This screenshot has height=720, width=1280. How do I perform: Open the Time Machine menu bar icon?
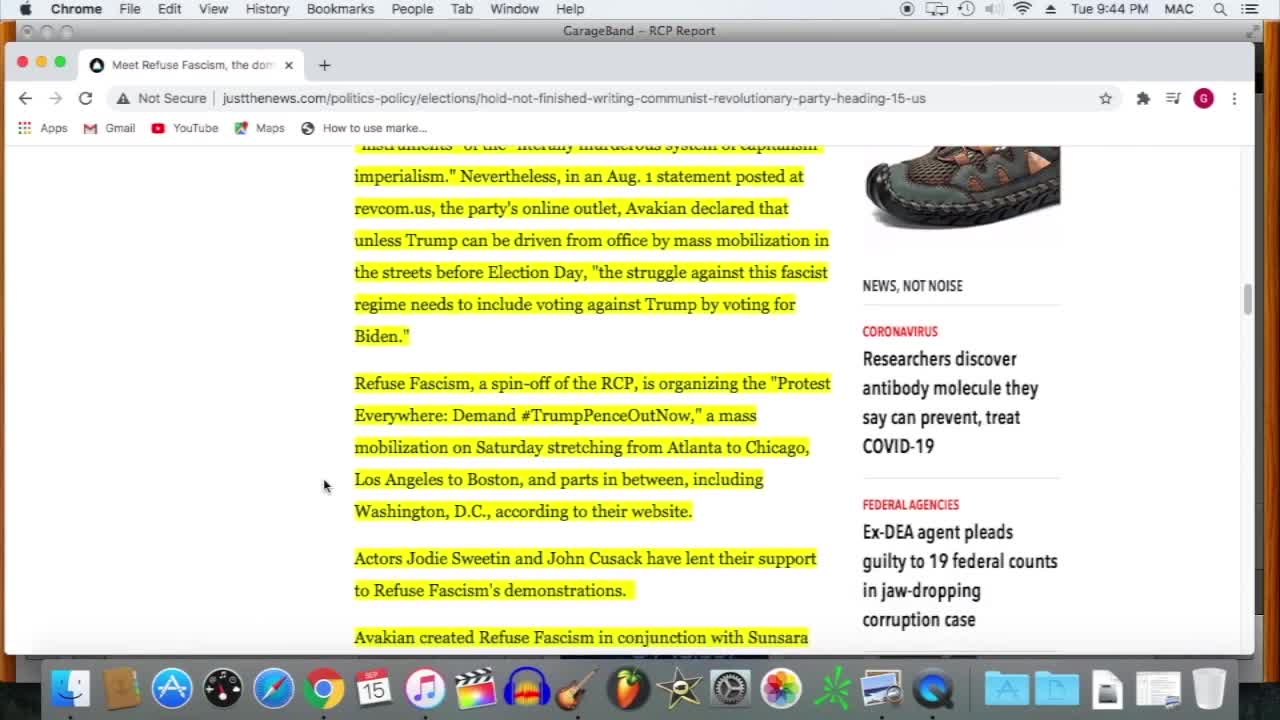[x=966, y=9]
